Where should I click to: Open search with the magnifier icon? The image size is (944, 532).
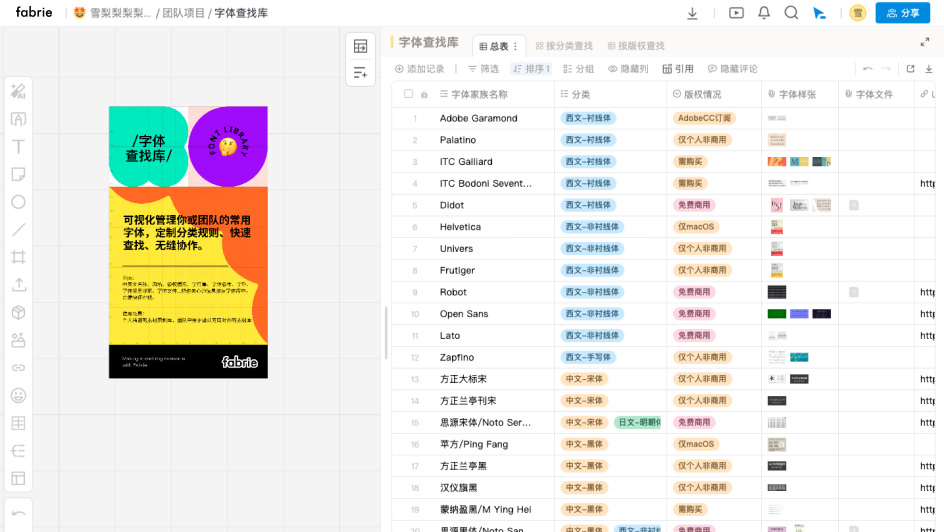coord(791,13)
